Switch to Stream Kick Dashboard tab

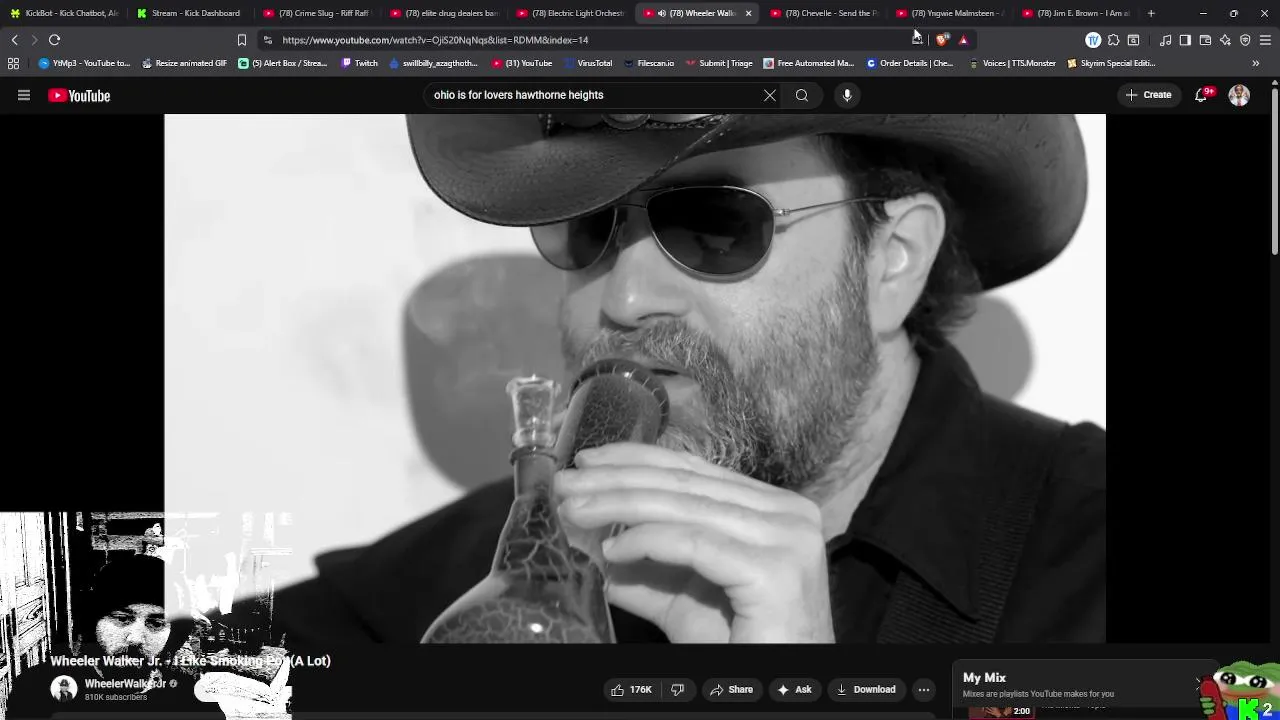pyautogui.click(x=190, y=13)
